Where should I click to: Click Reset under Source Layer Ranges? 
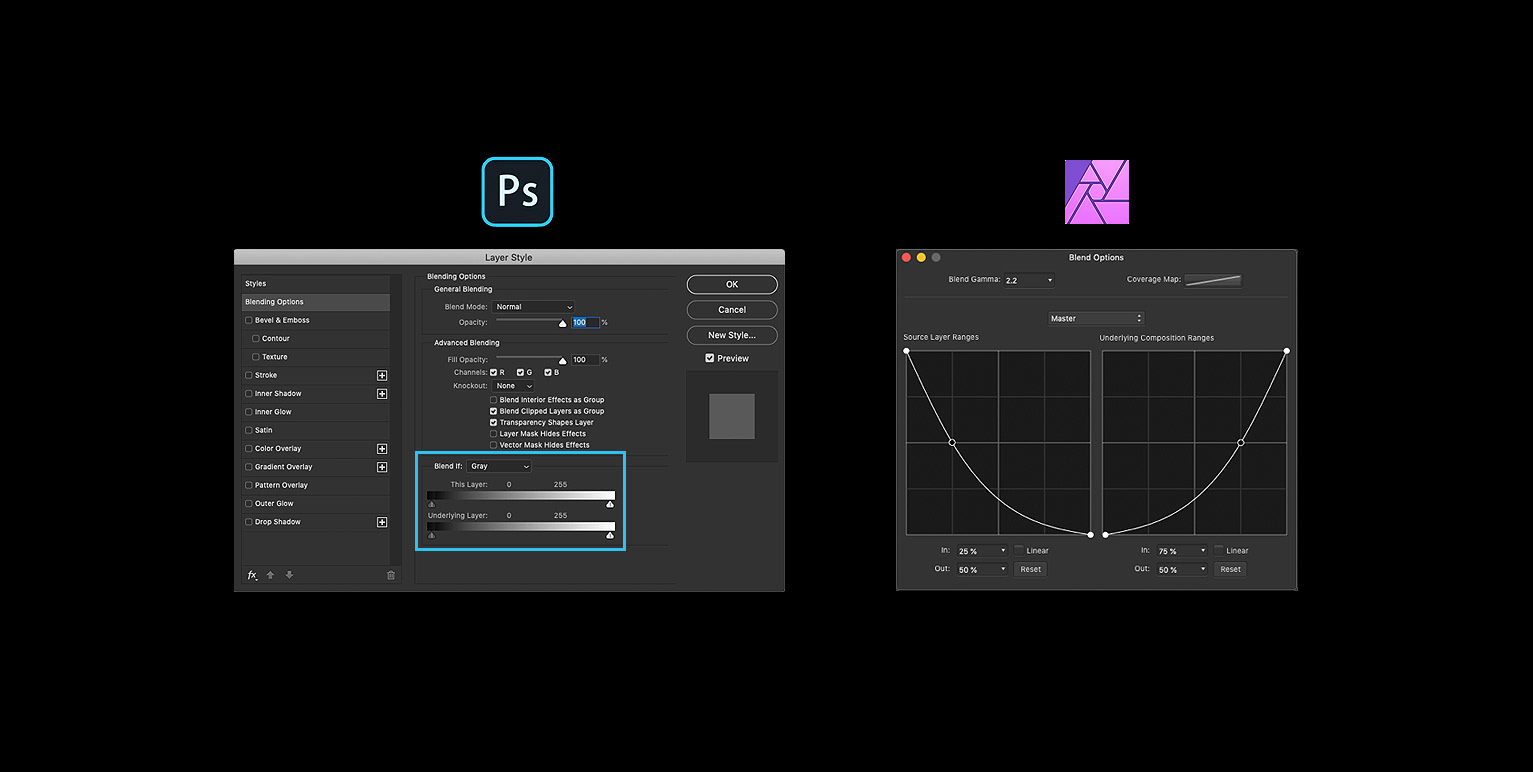tap(1030, 570)
